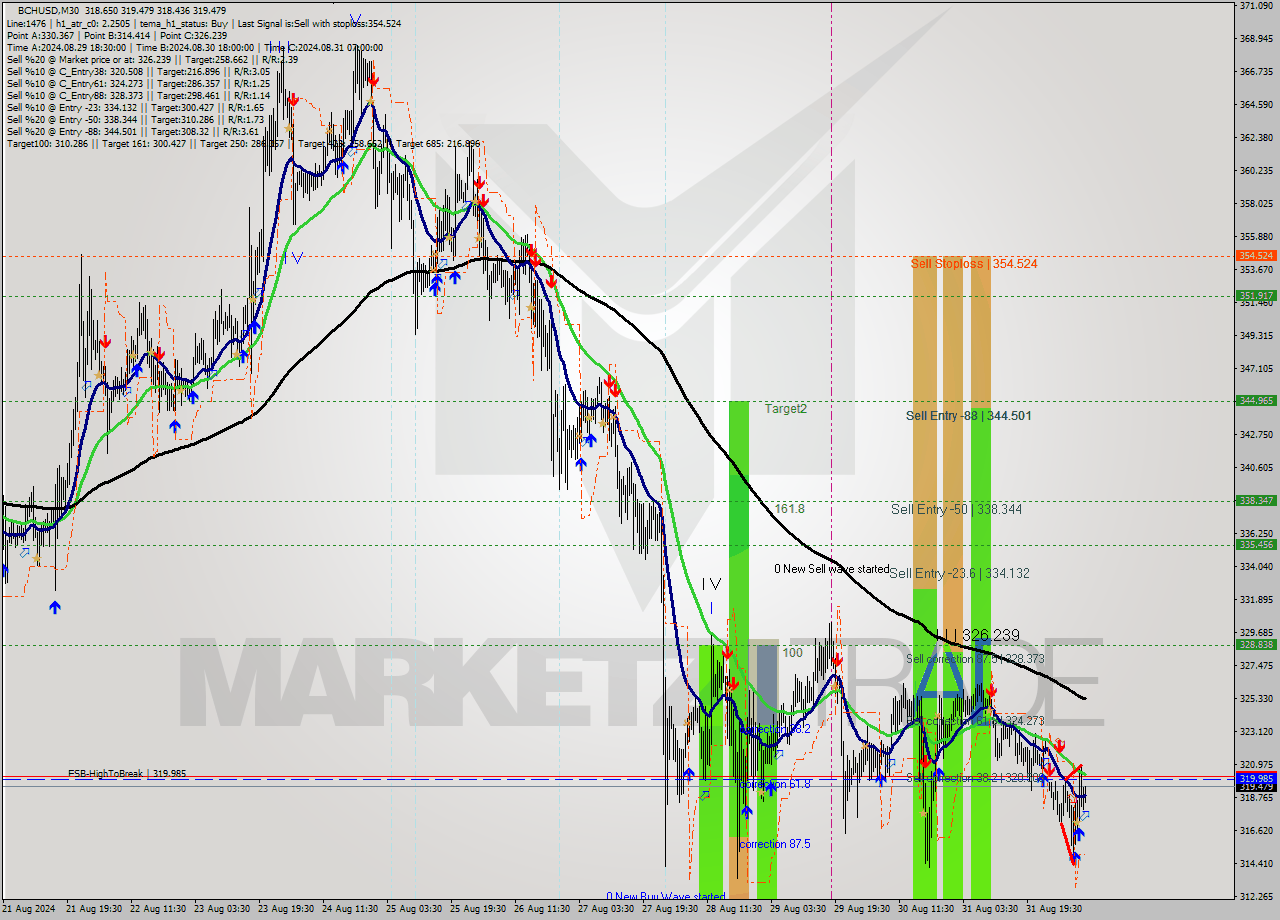Click the green 335.456 price tag on axis

point(1256,545)
